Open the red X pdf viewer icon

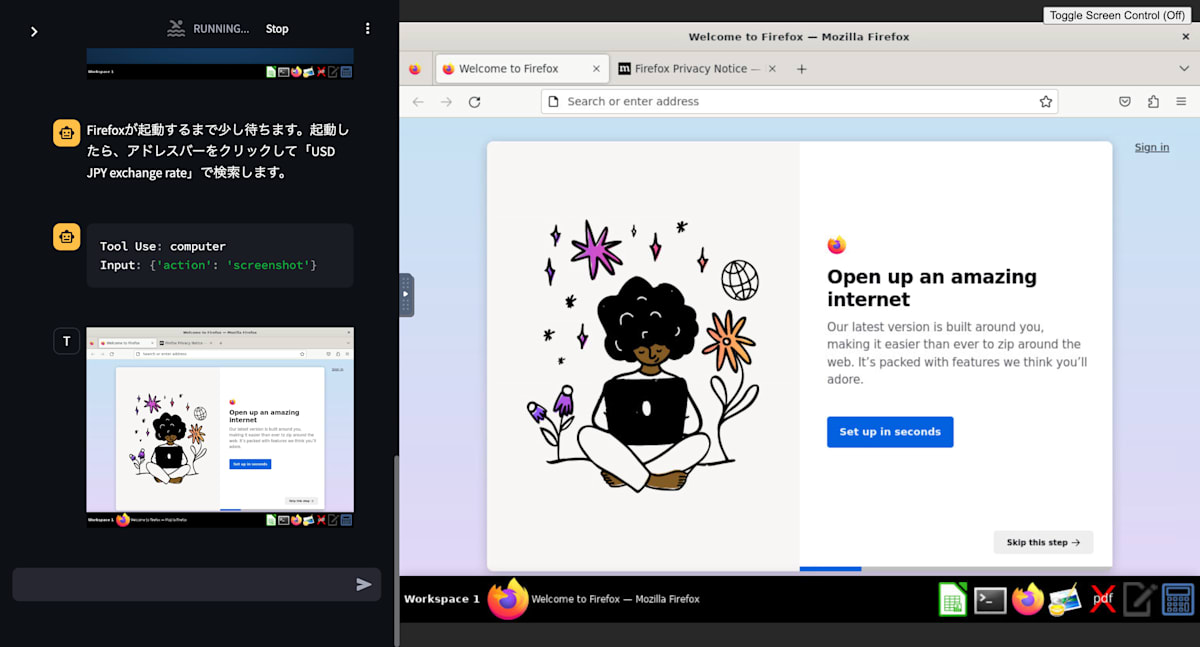point(1102,599)
